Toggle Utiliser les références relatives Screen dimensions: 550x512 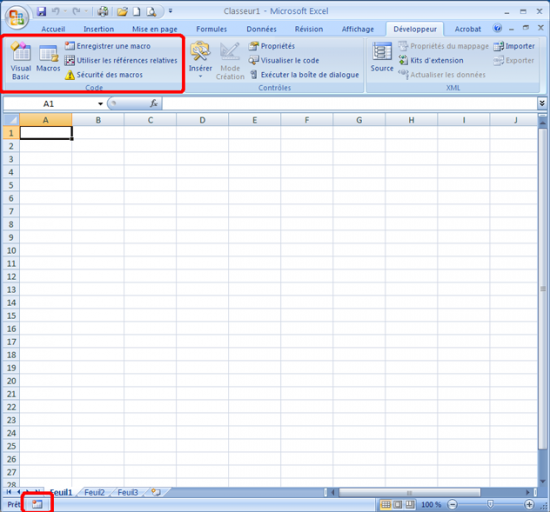click(121, 60)
